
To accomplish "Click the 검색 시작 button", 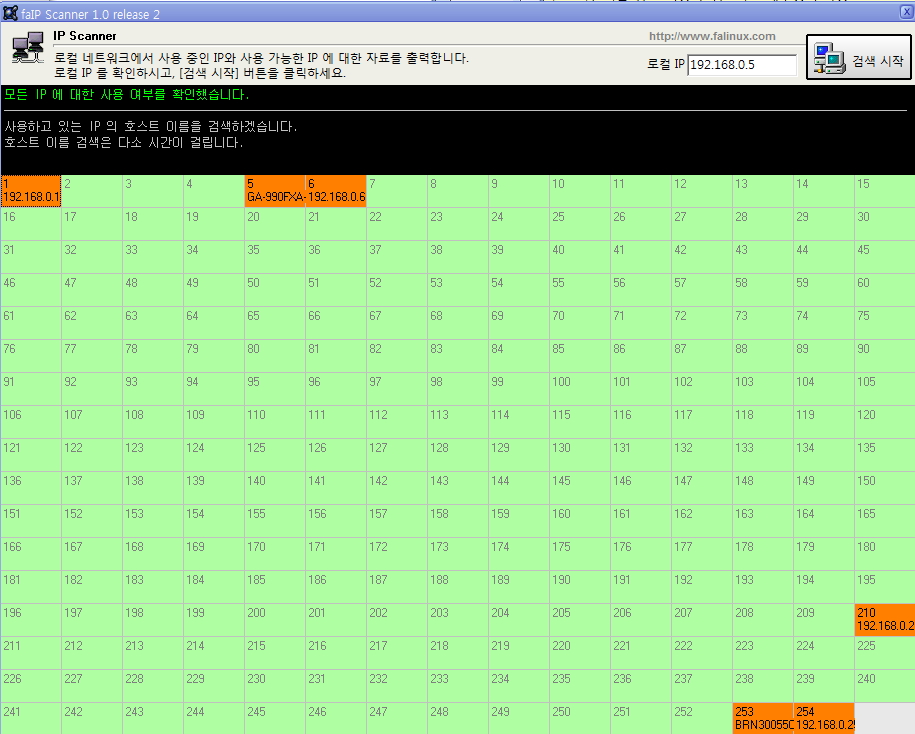I will pyautogui.click(x=858, y=57).
